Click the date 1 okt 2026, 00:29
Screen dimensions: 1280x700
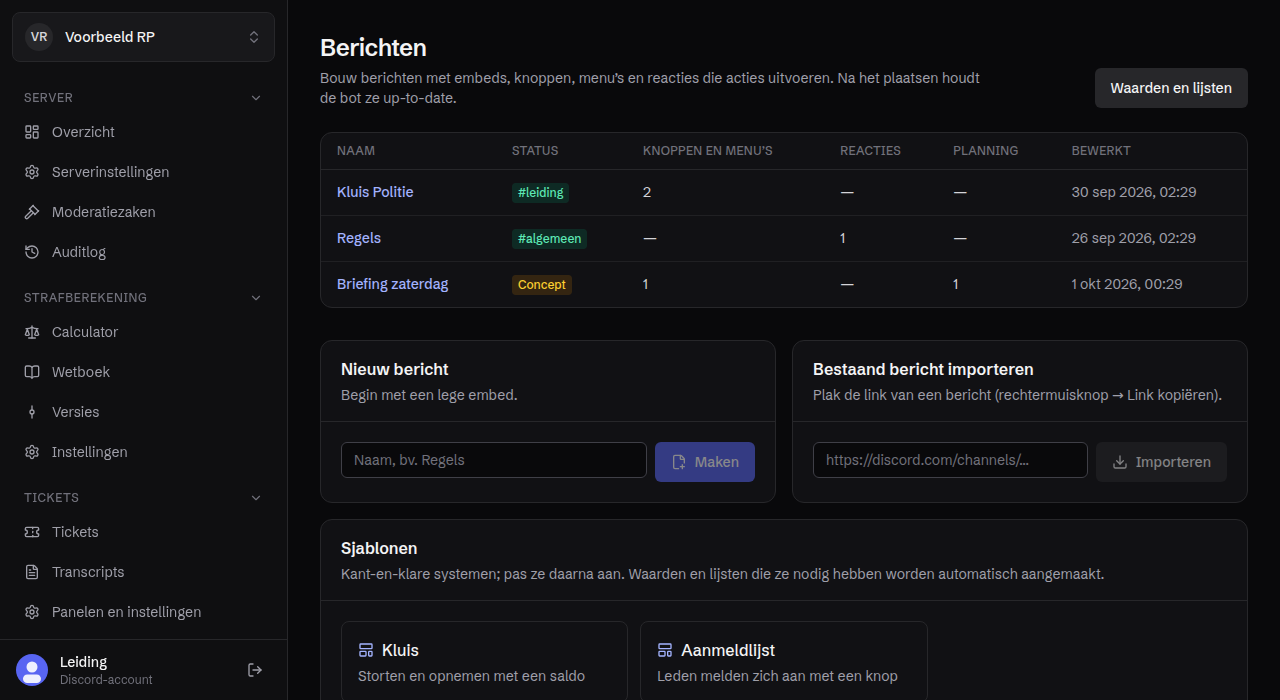click(1127, 284)
